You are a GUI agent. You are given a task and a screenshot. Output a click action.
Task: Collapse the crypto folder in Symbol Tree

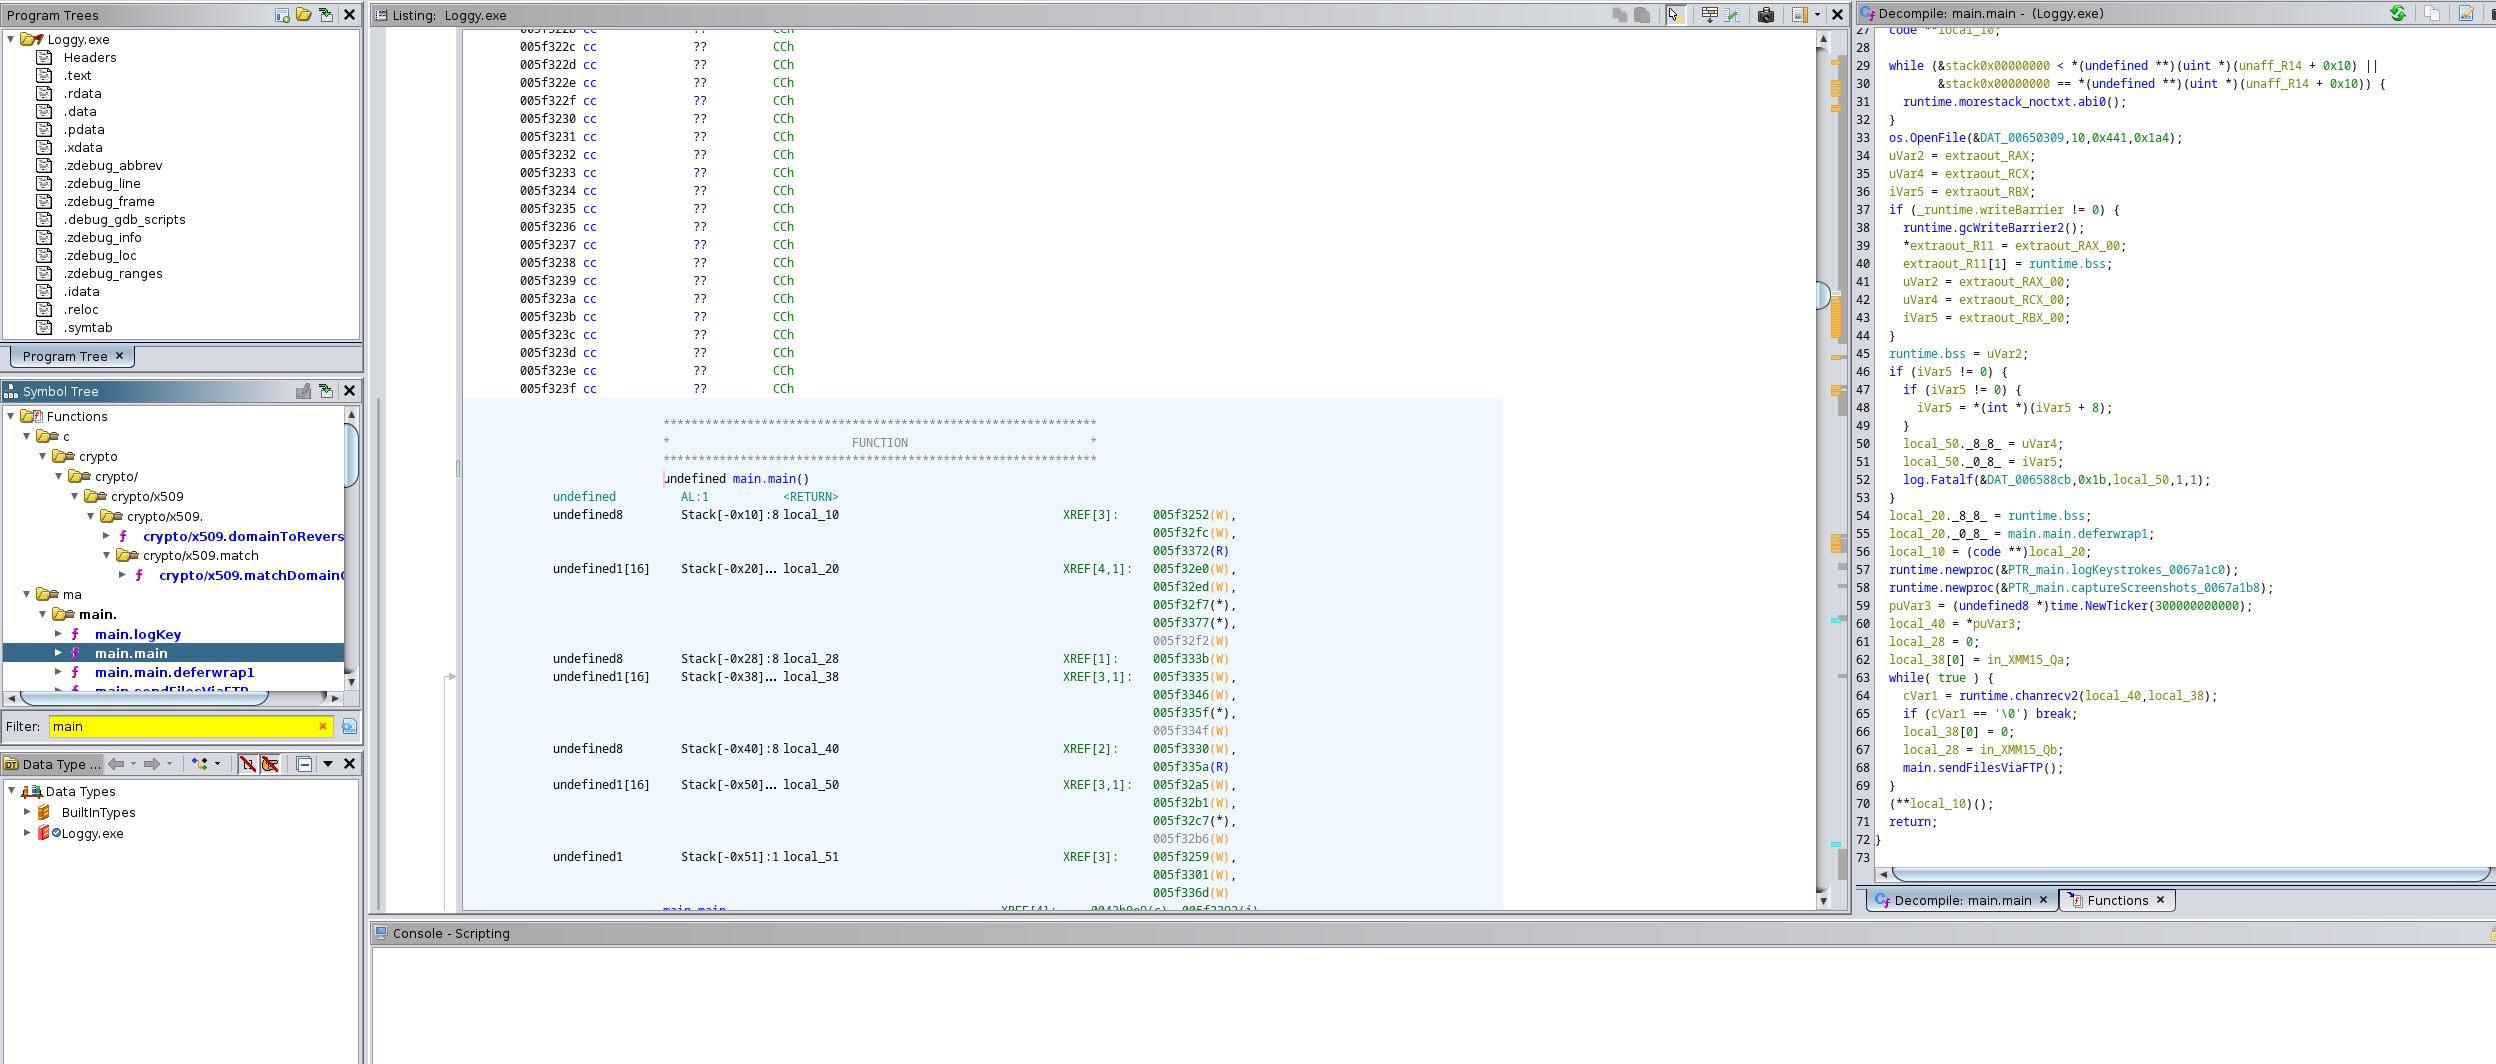click(43, 456)
